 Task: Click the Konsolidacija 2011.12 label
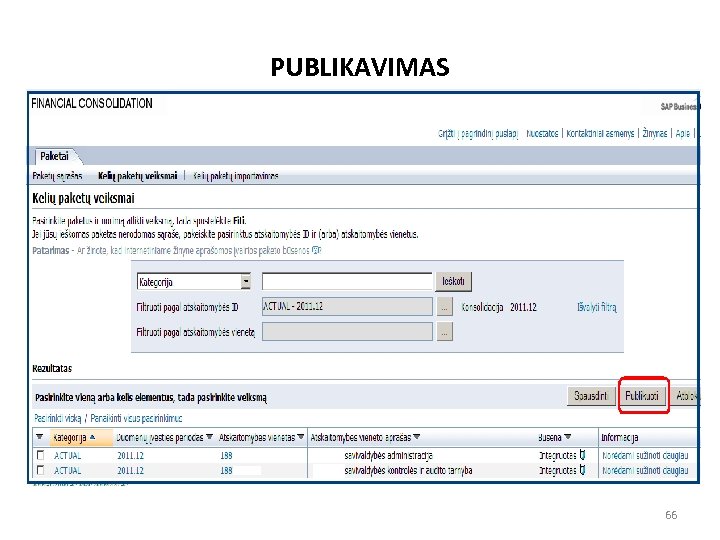coord(499,307)
